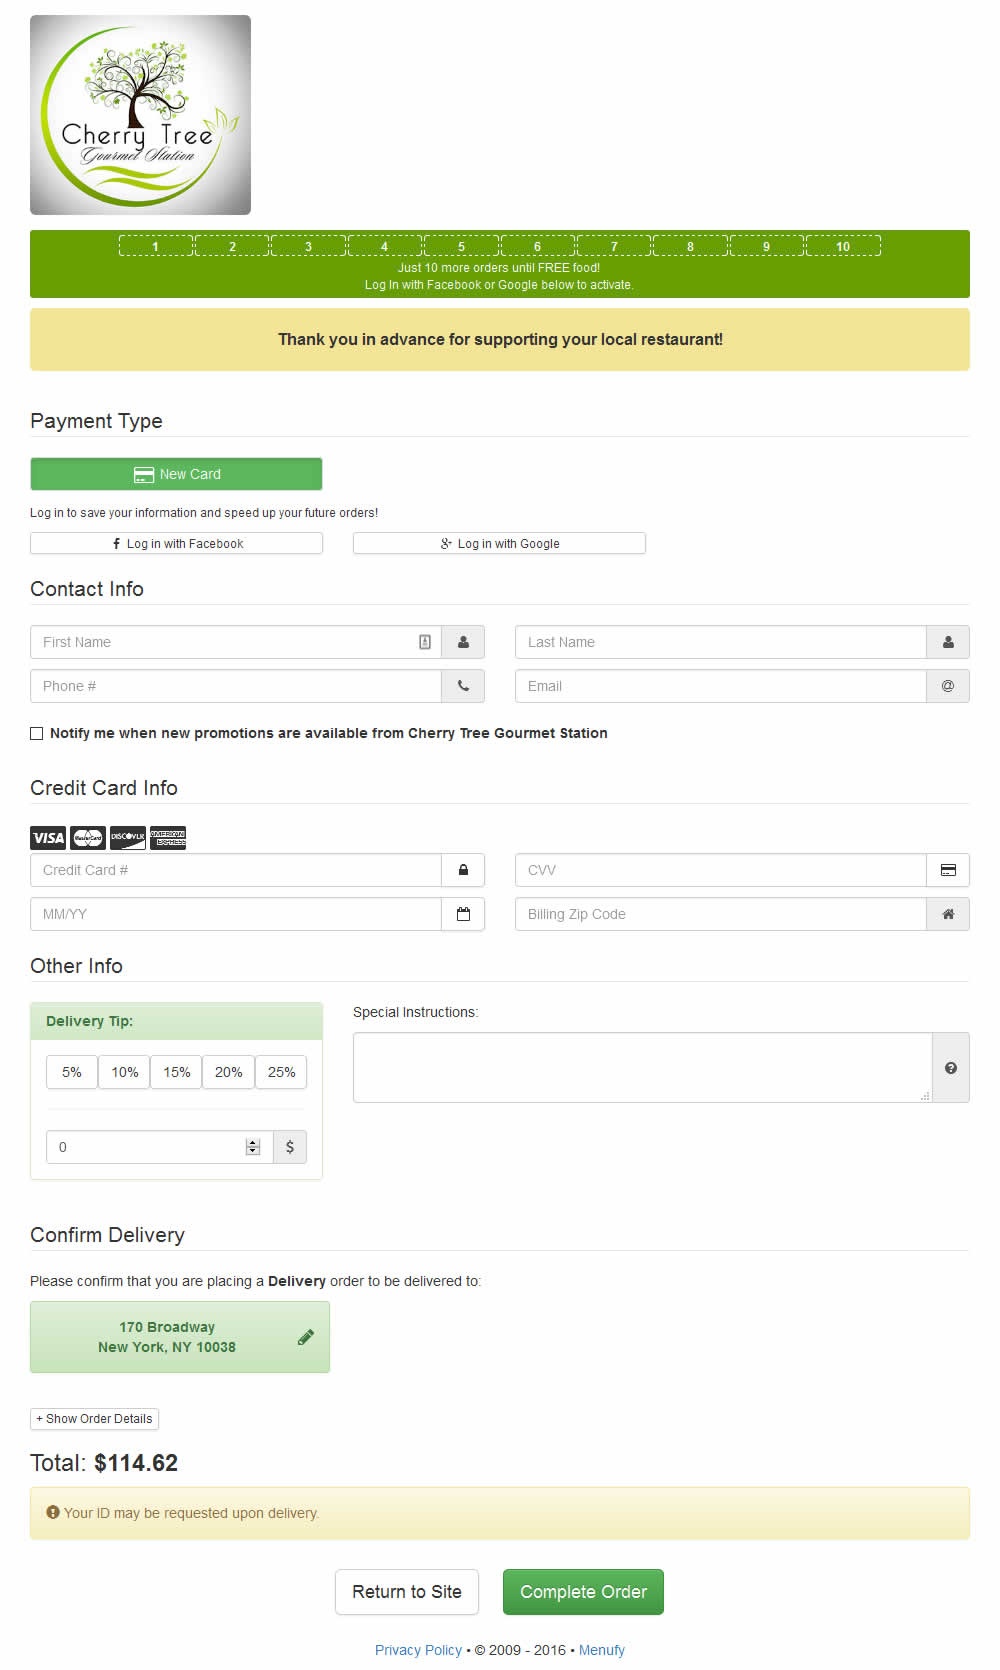Click the pencil icon to edit delivery address
The height and width of the screenshot is (1670, 1000).
click(x=306, y=1337)
